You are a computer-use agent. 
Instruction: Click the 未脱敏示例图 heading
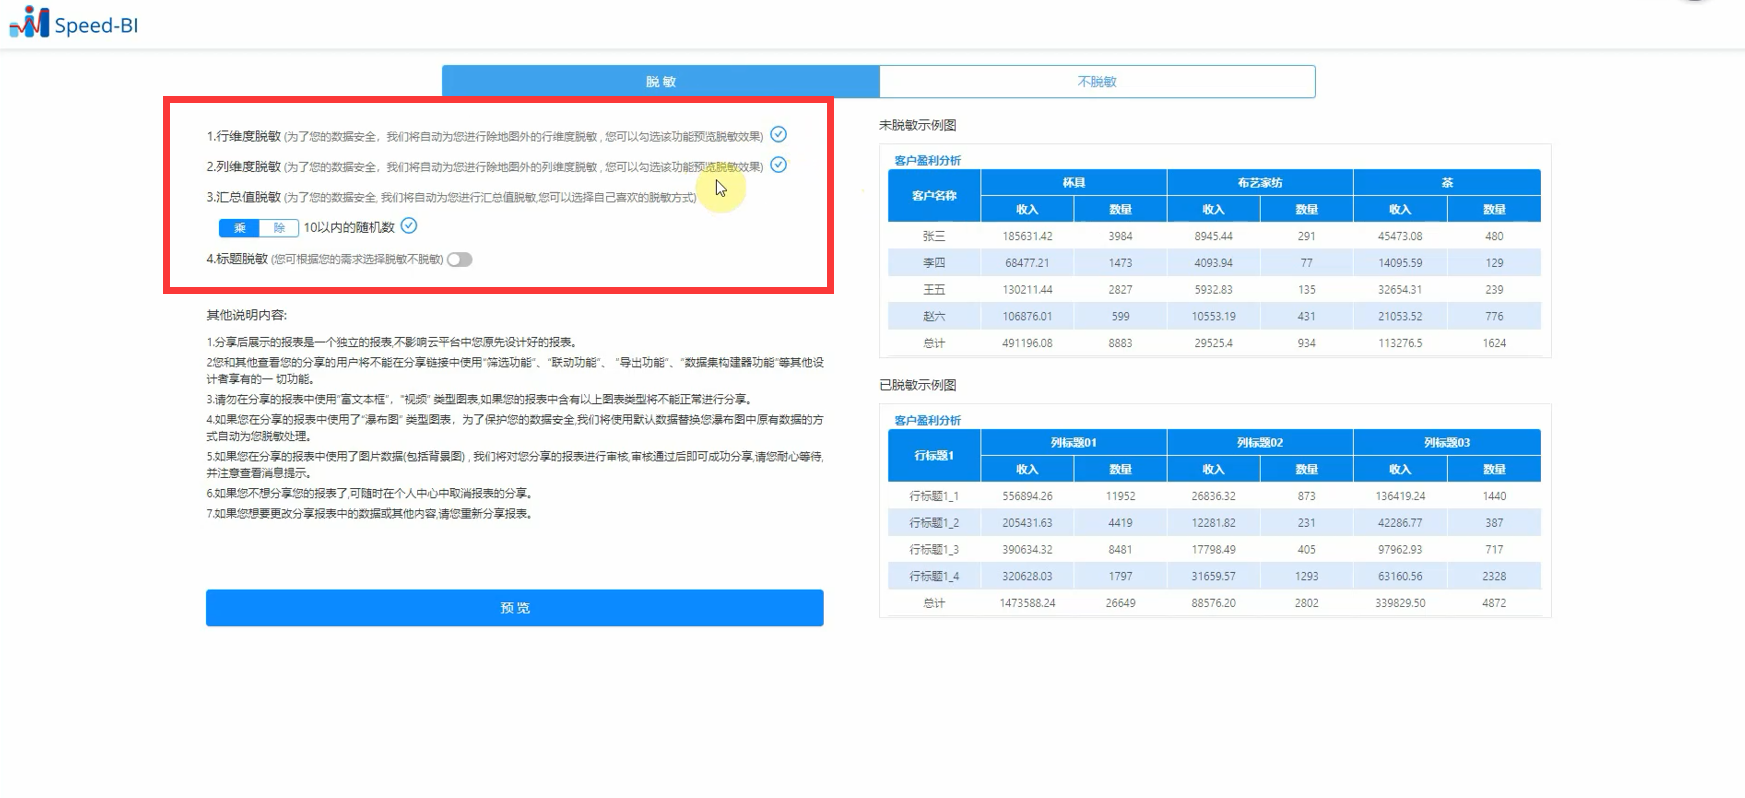(x=918, y=125)
